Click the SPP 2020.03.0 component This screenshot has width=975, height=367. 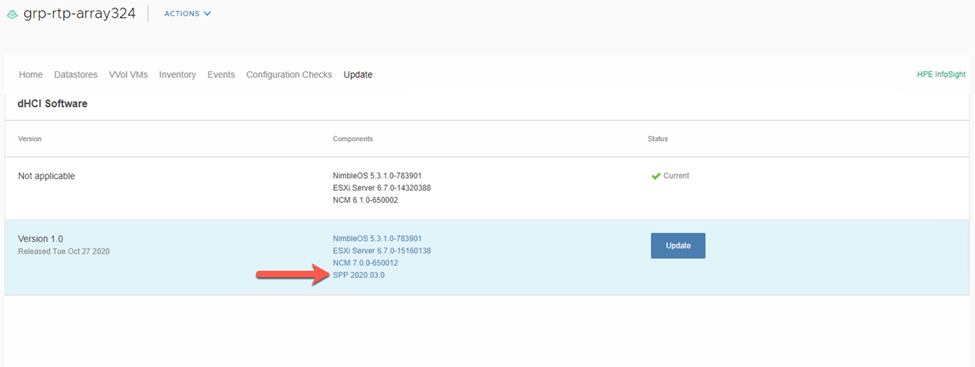pyautogui.click(x=359, y=276)
